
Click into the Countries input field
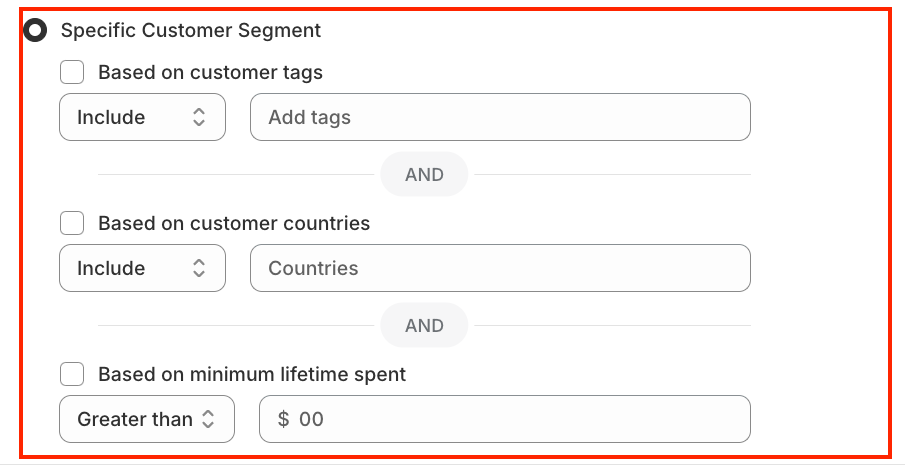tap(500, 268)
